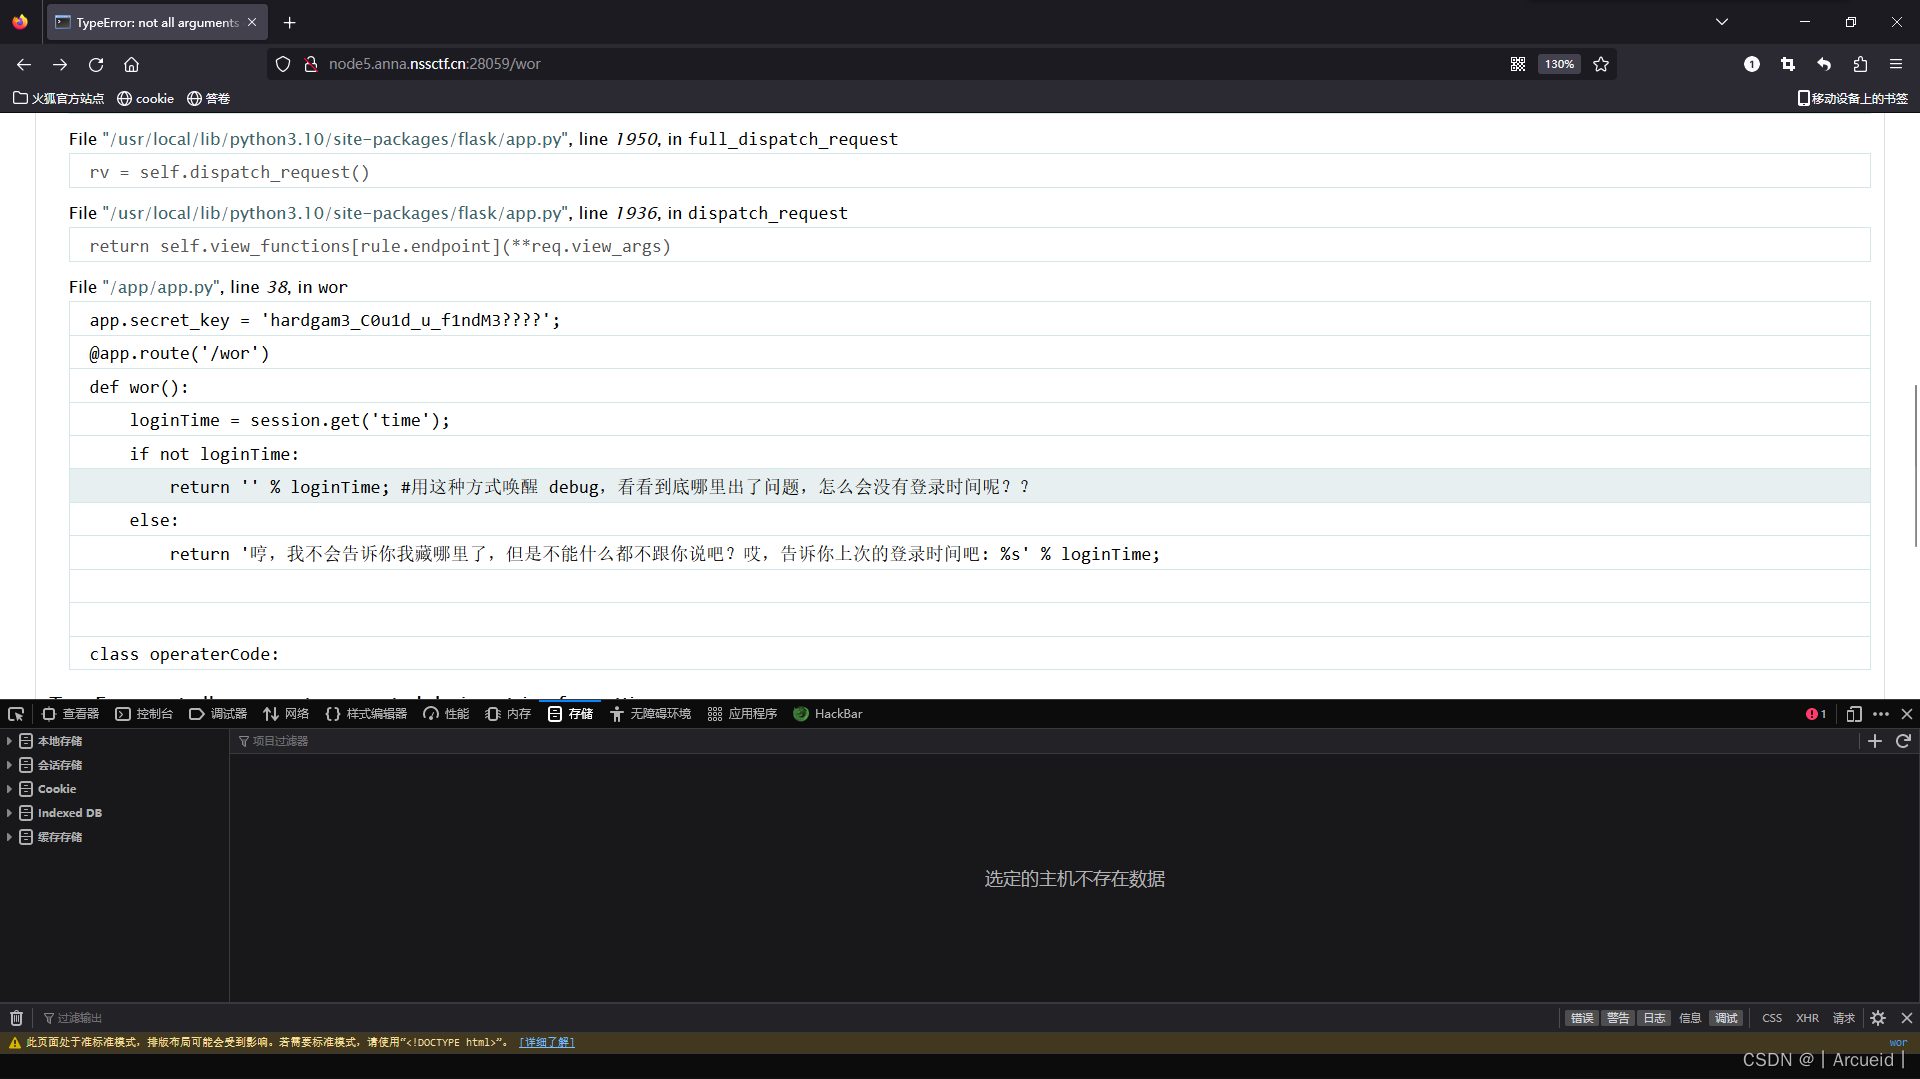1920x1079 pixels.
Task: Toggle the 调试 debug filter
Action: [1726, 1018]
